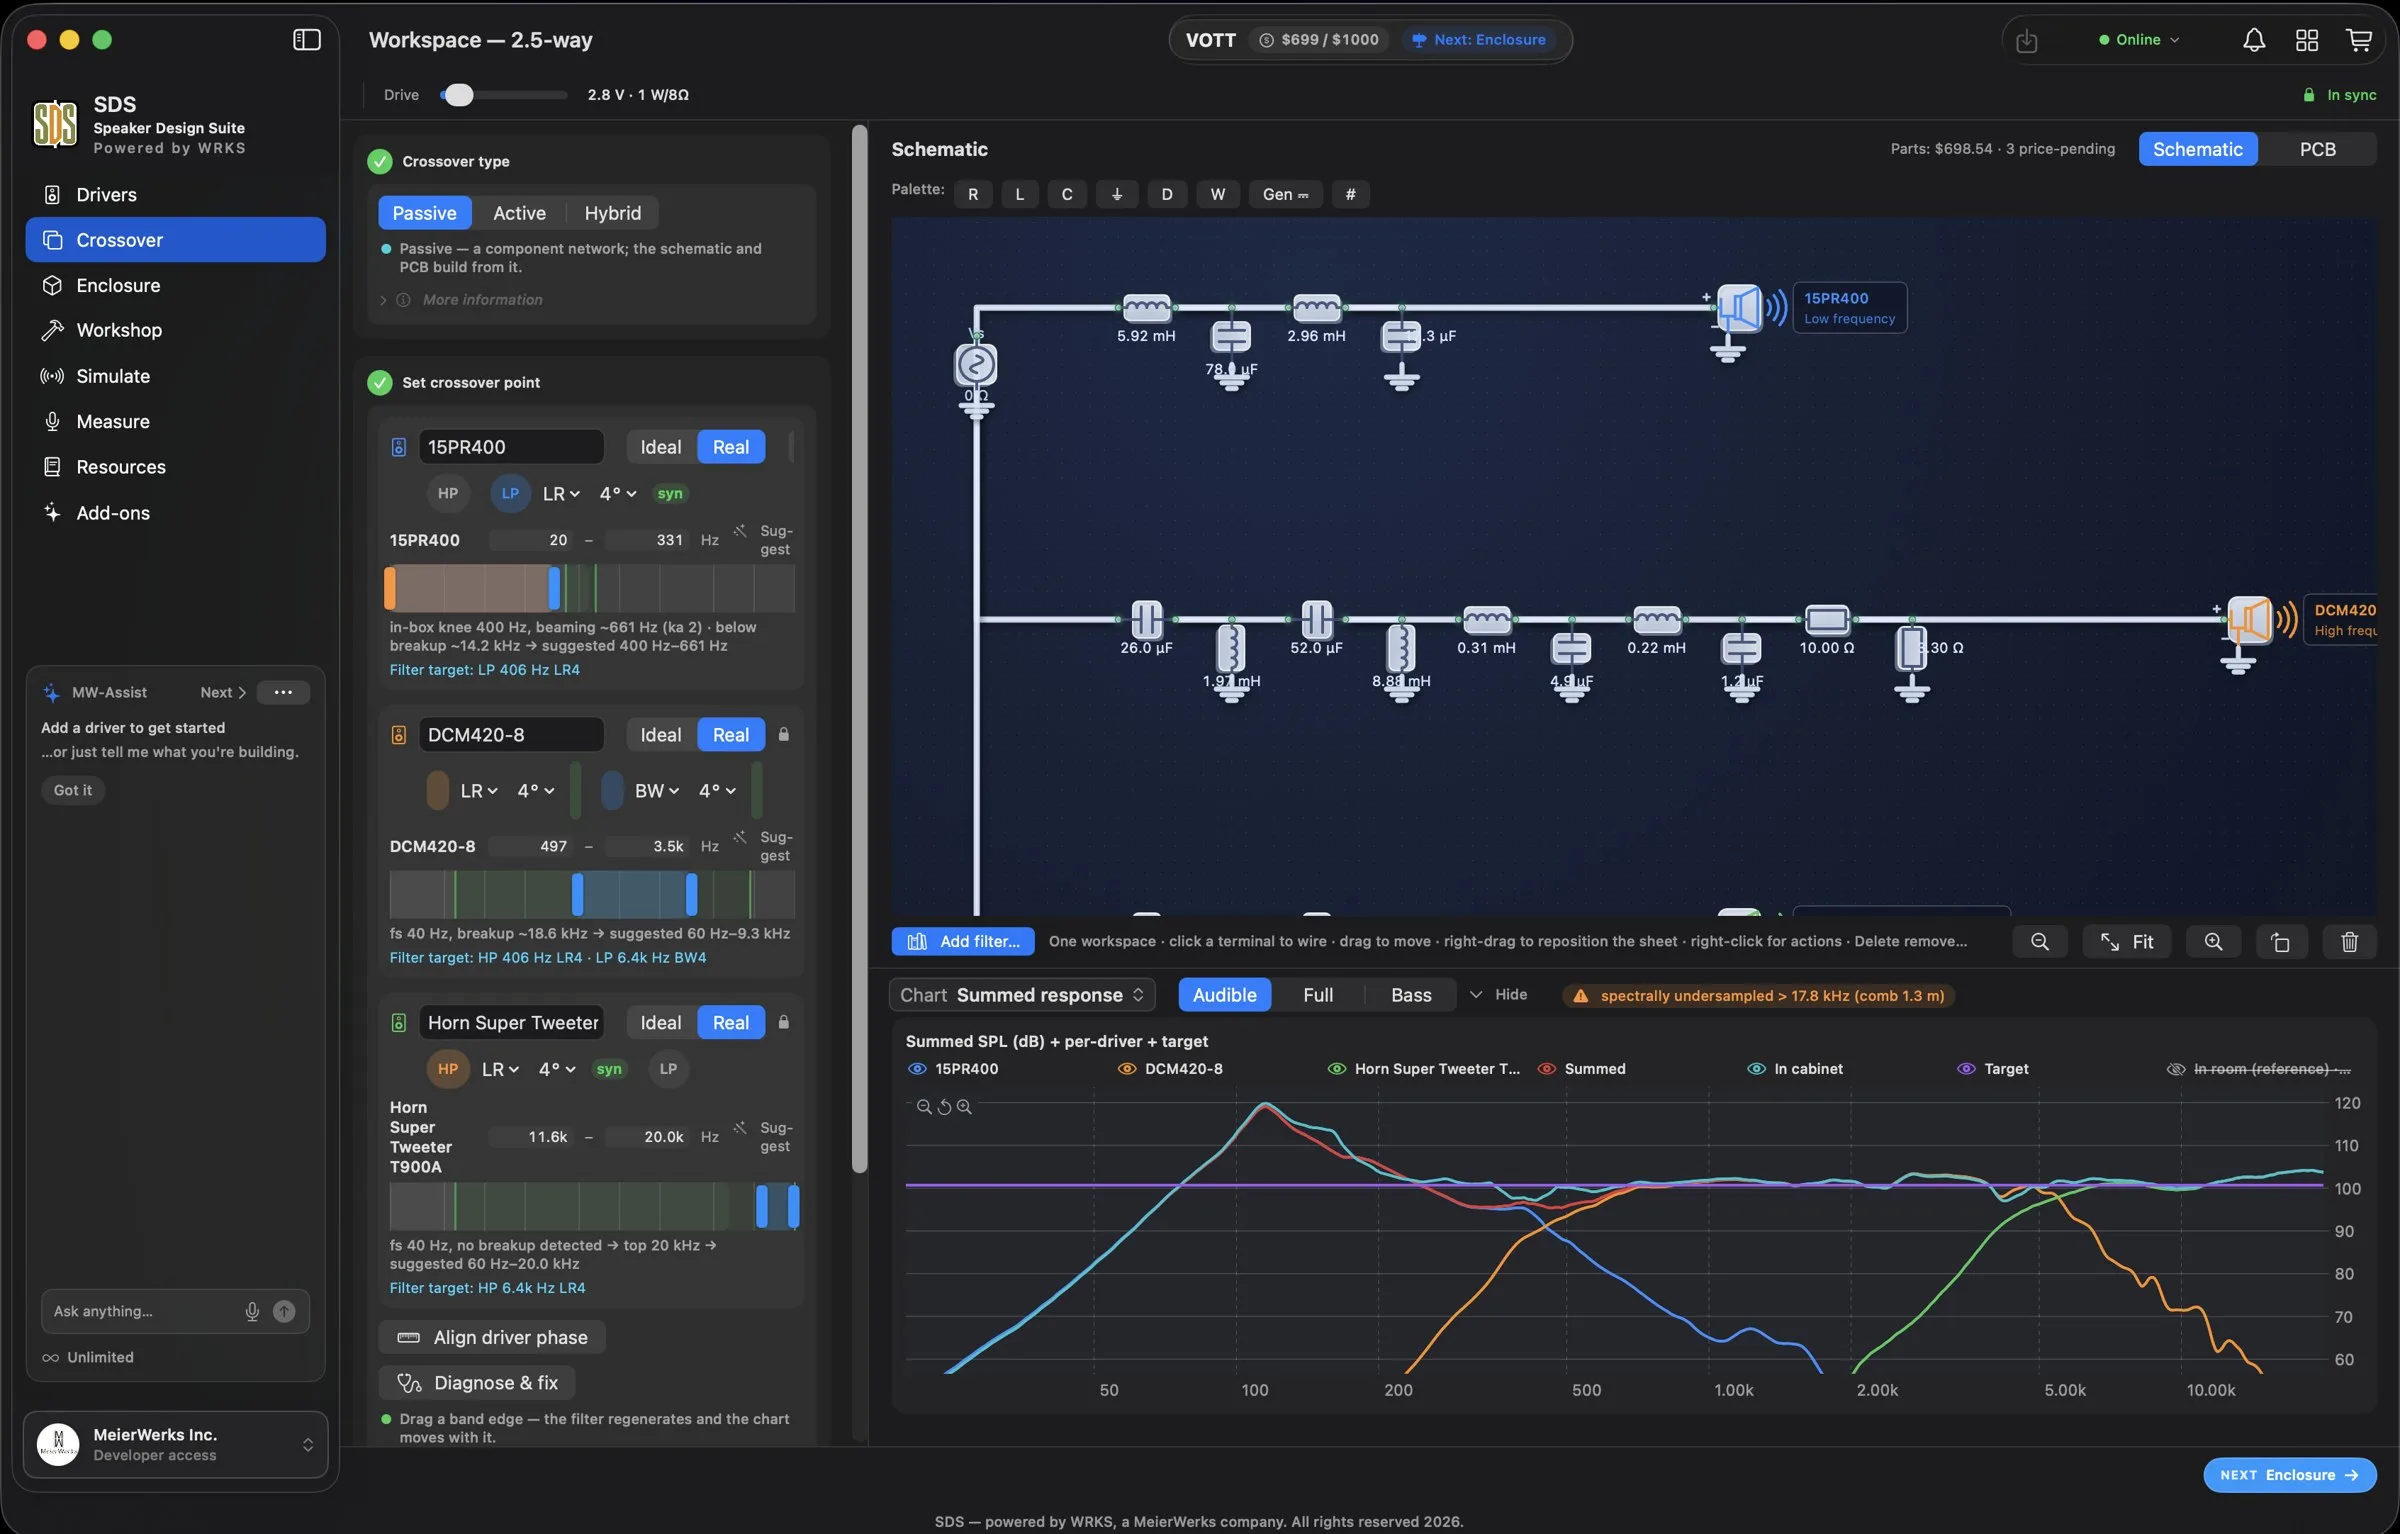Zoom in the schematic view
The image size is (2400, 1534).
[2213, 942]
